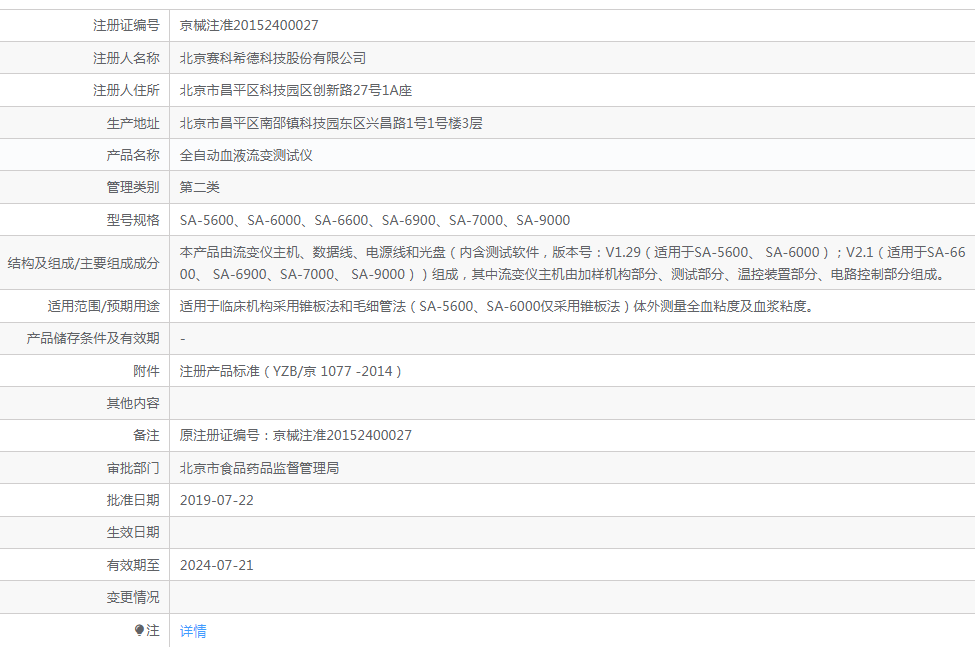The height and width of the screenshot is (647, 975).
Task: Click the lightbulb icon beside 注
Action: click(139, 630)
